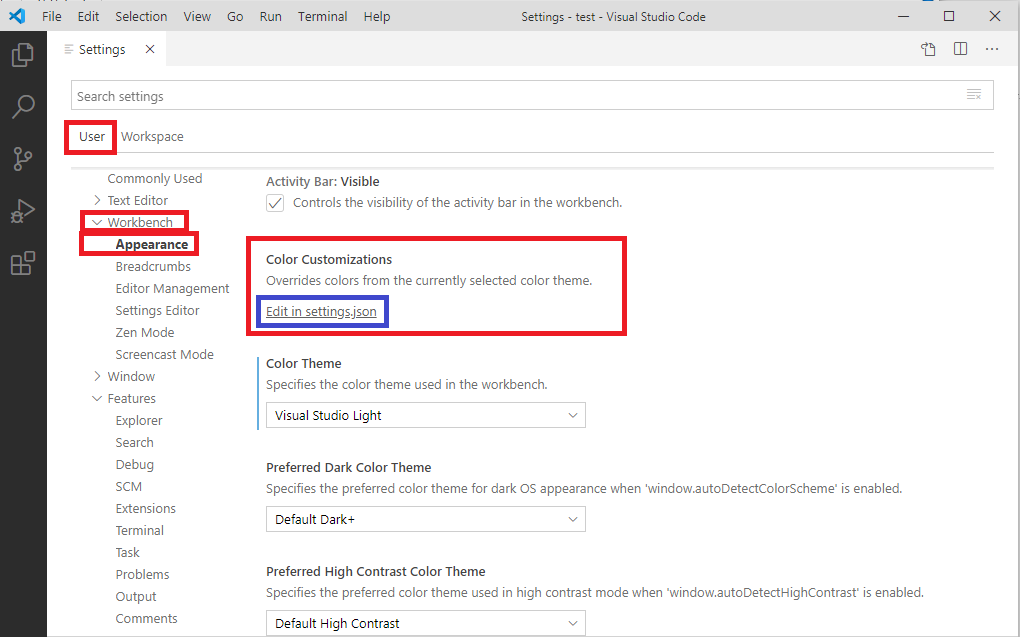Select SCM under Features

click(x=129, y=487)
